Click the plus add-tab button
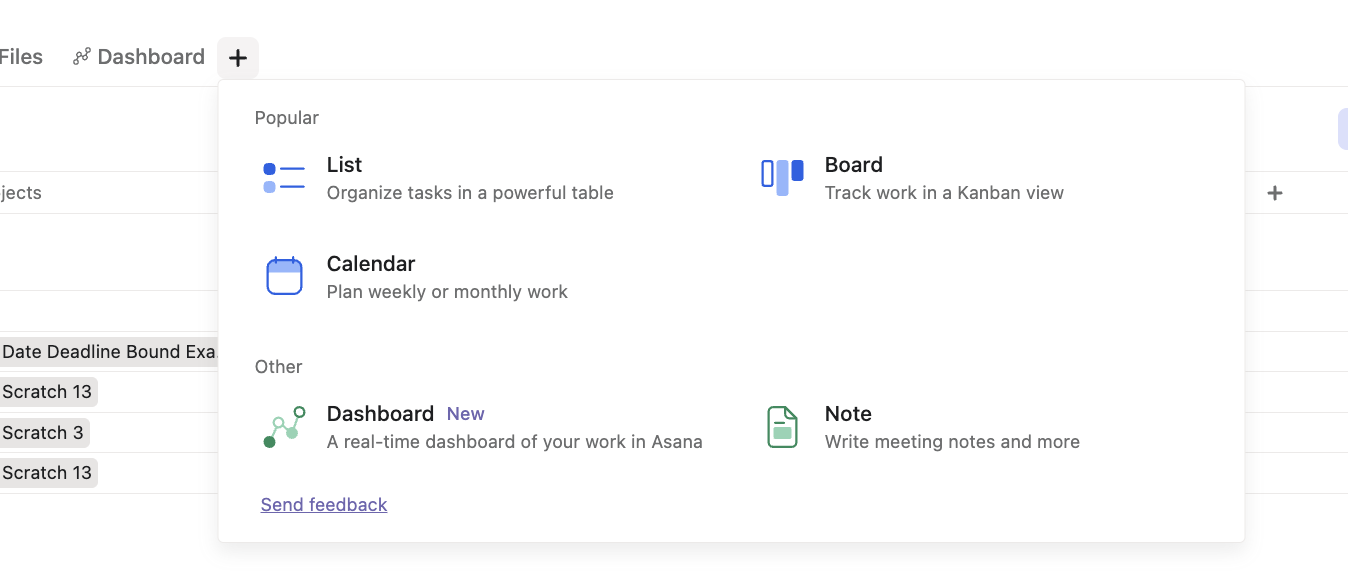This screenshot has width=1348, height=572. 238,58
